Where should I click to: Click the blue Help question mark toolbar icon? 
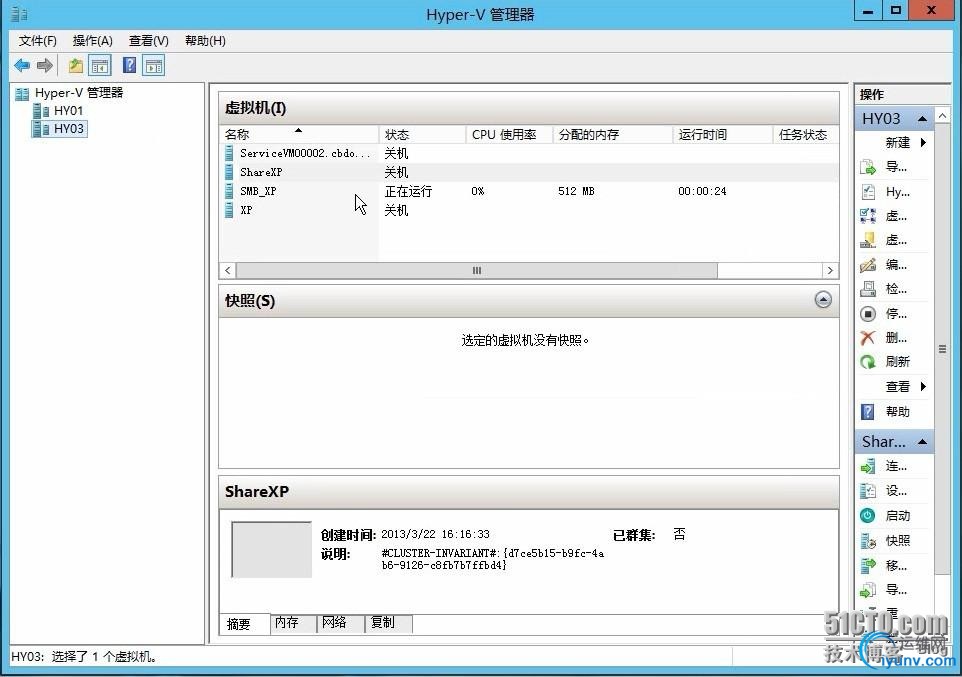click(129, 65)
